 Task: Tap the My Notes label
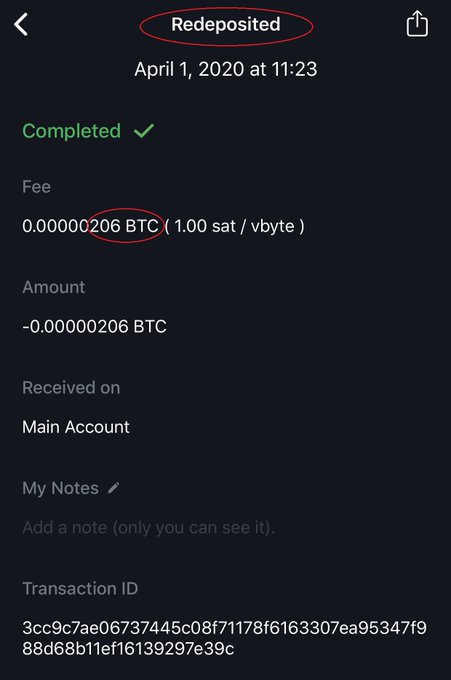pyautogui.click(x=60, y=488)
